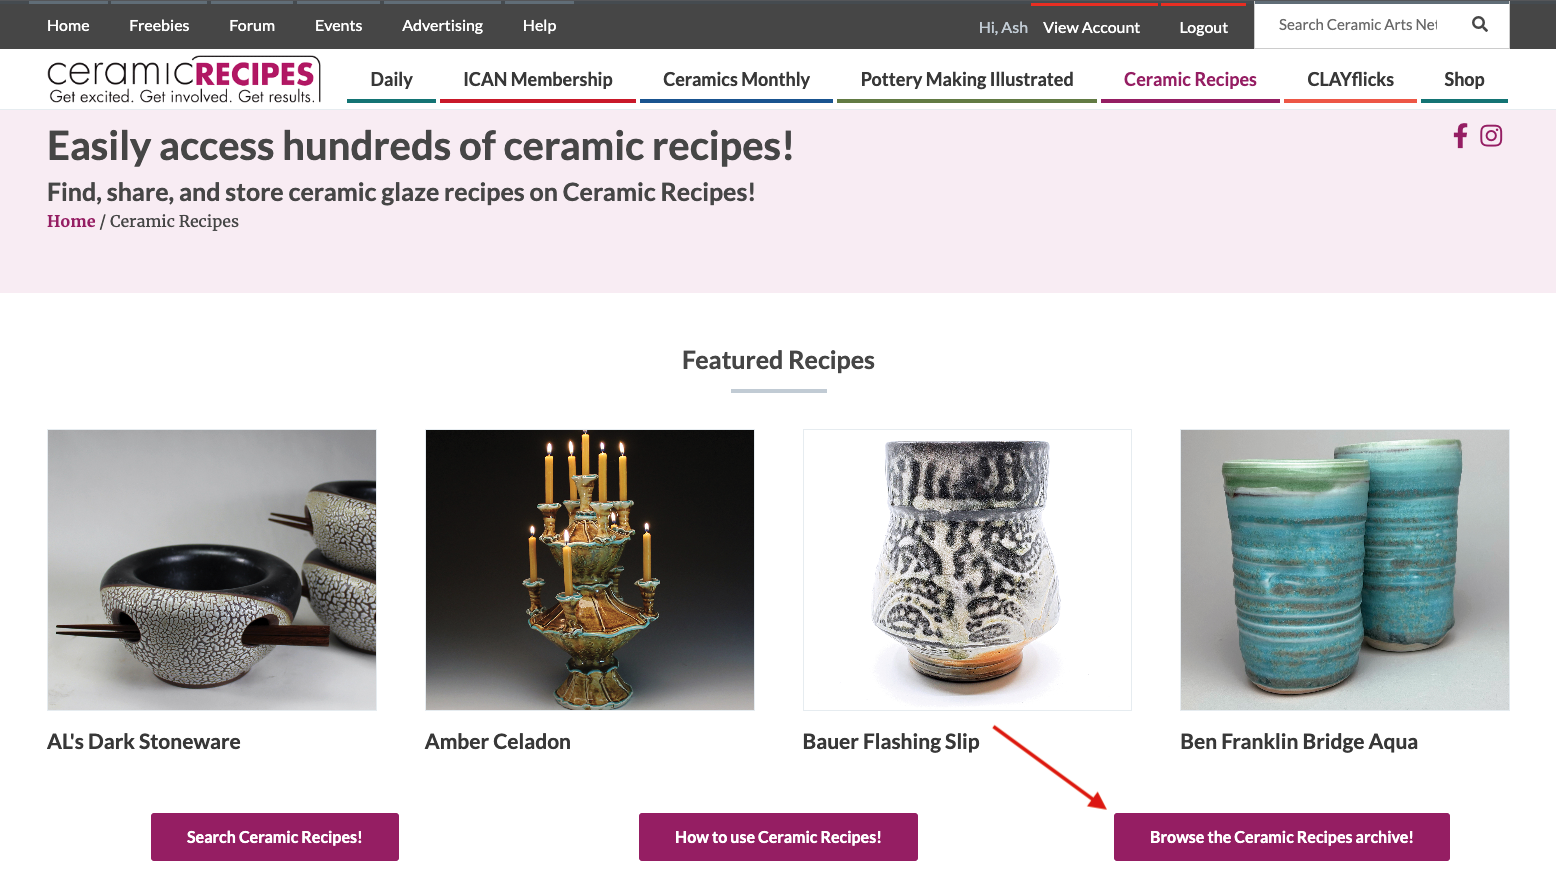This screenshot has width=1556, height=892.
Task: Open ICAN Membership section
Action: click(537, 80)
